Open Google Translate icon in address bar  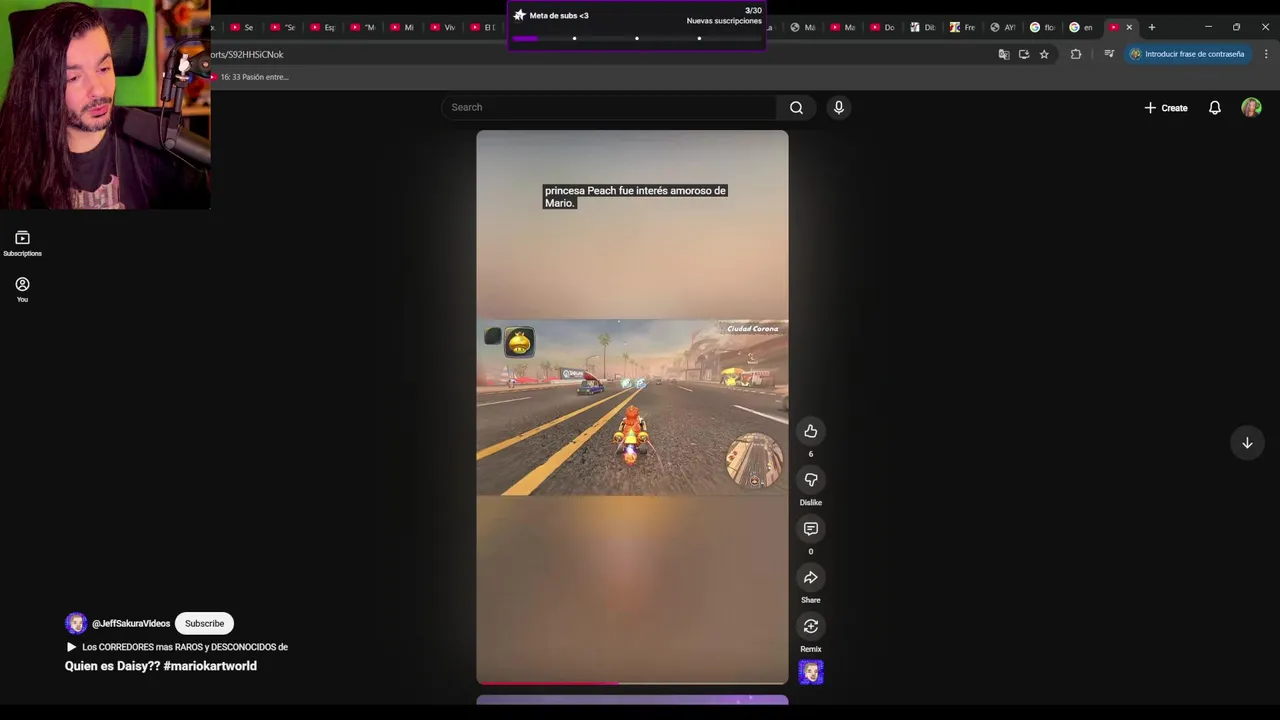click(x=1003, y=54)
